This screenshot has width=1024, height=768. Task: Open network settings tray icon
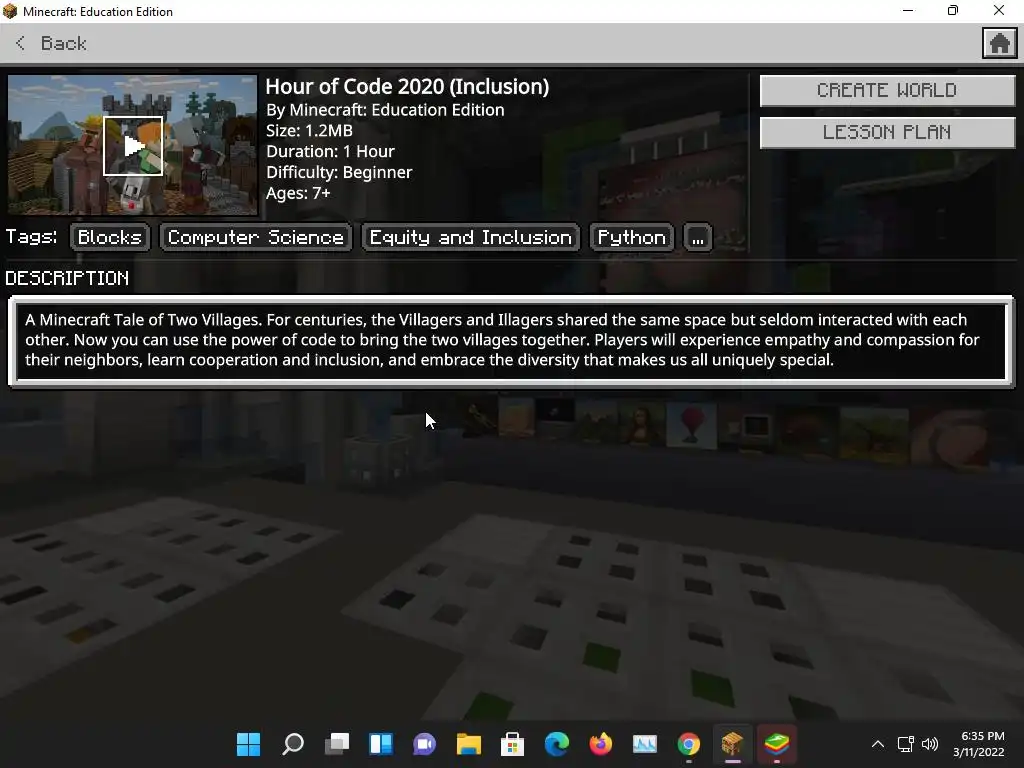(x=906, y=744)
